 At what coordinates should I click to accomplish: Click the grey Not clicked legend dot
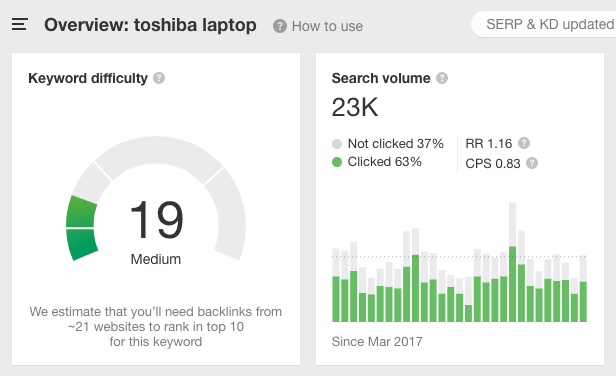click(337, 144)
